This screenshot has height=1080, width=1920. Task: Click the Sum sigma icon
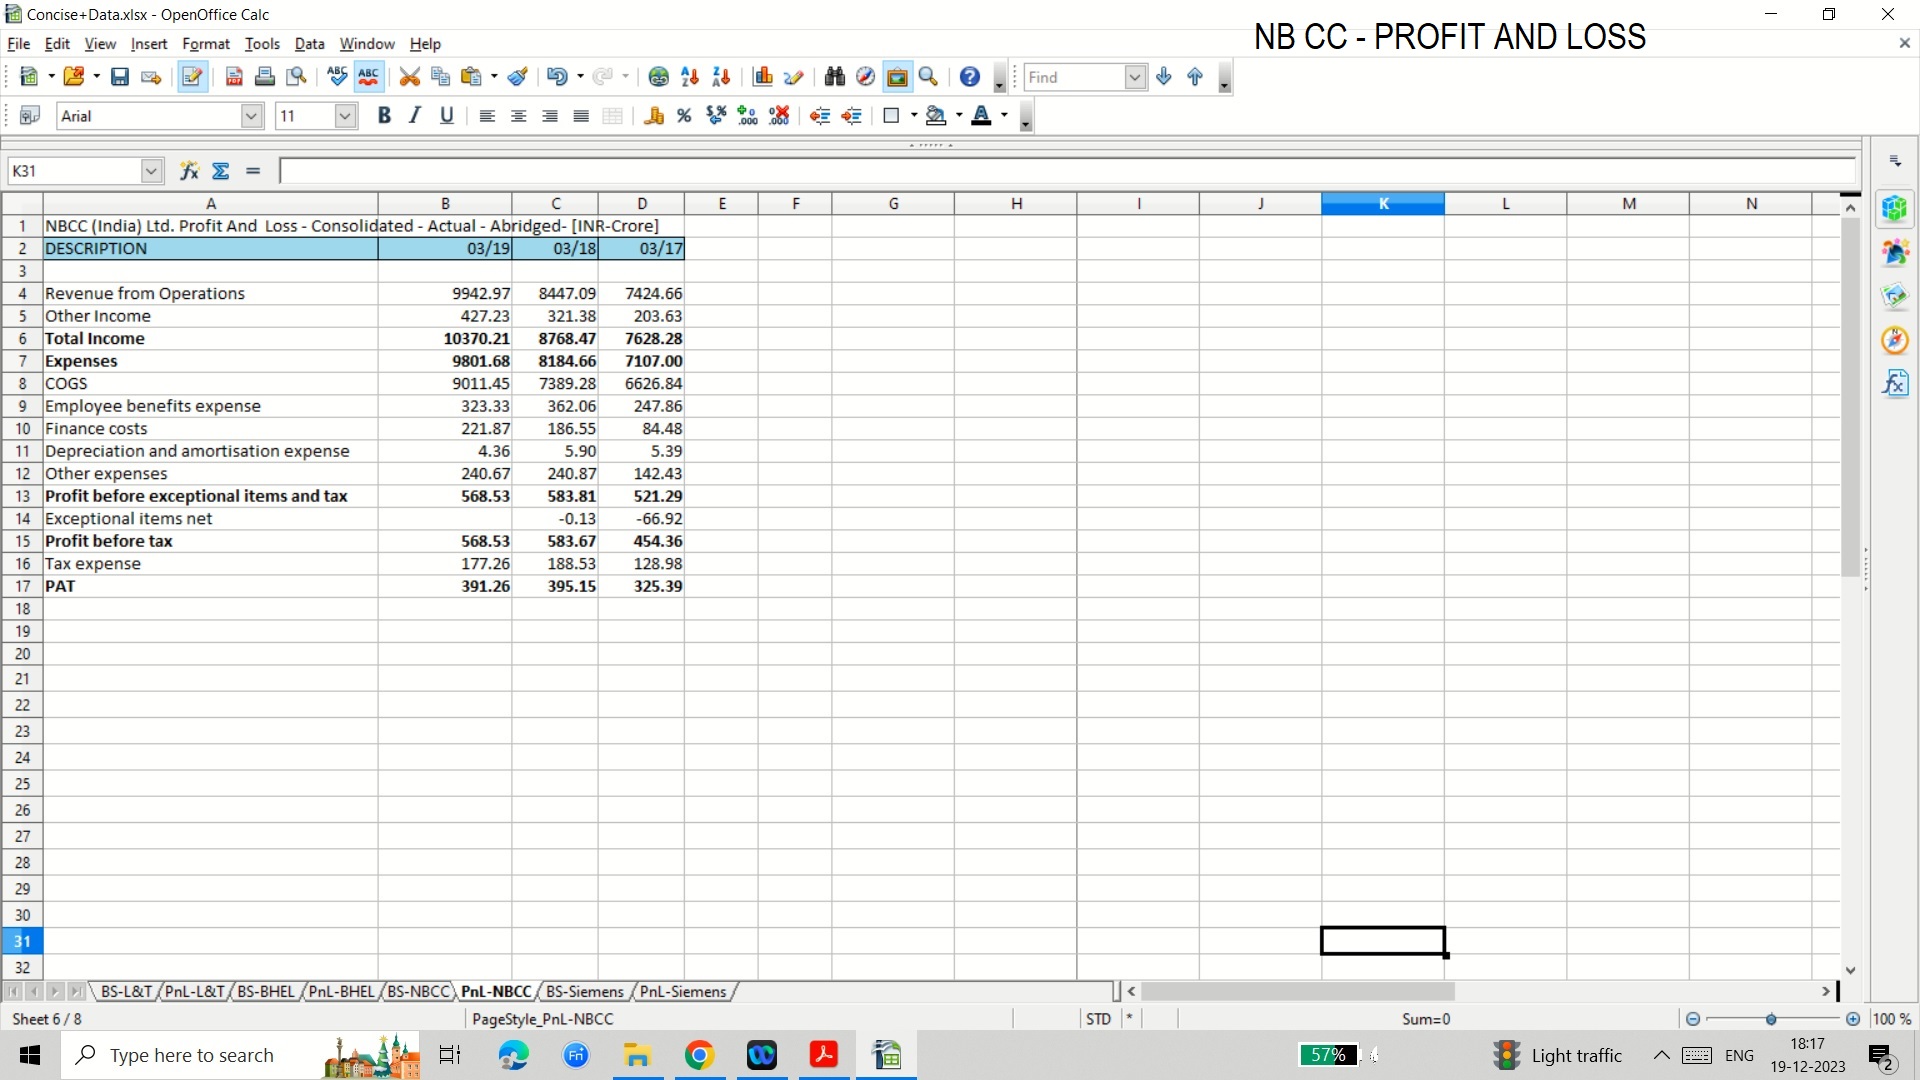point(221,171)
